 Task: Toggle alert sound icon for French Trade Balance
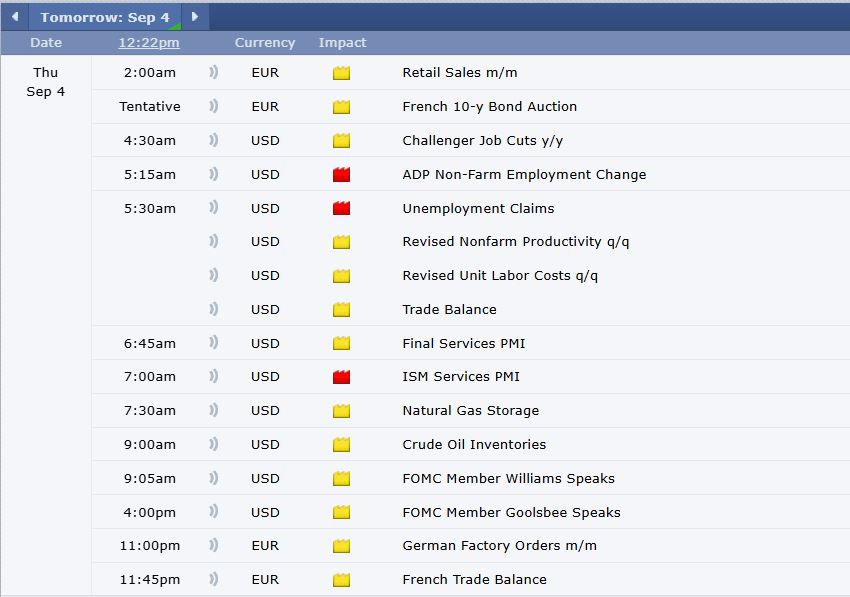[214, 579]
